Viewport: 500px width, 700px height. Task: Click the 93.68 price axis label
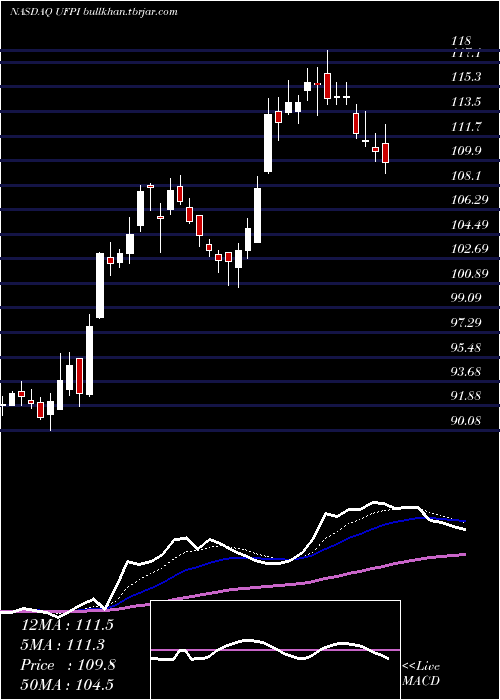tap(466, 371)
